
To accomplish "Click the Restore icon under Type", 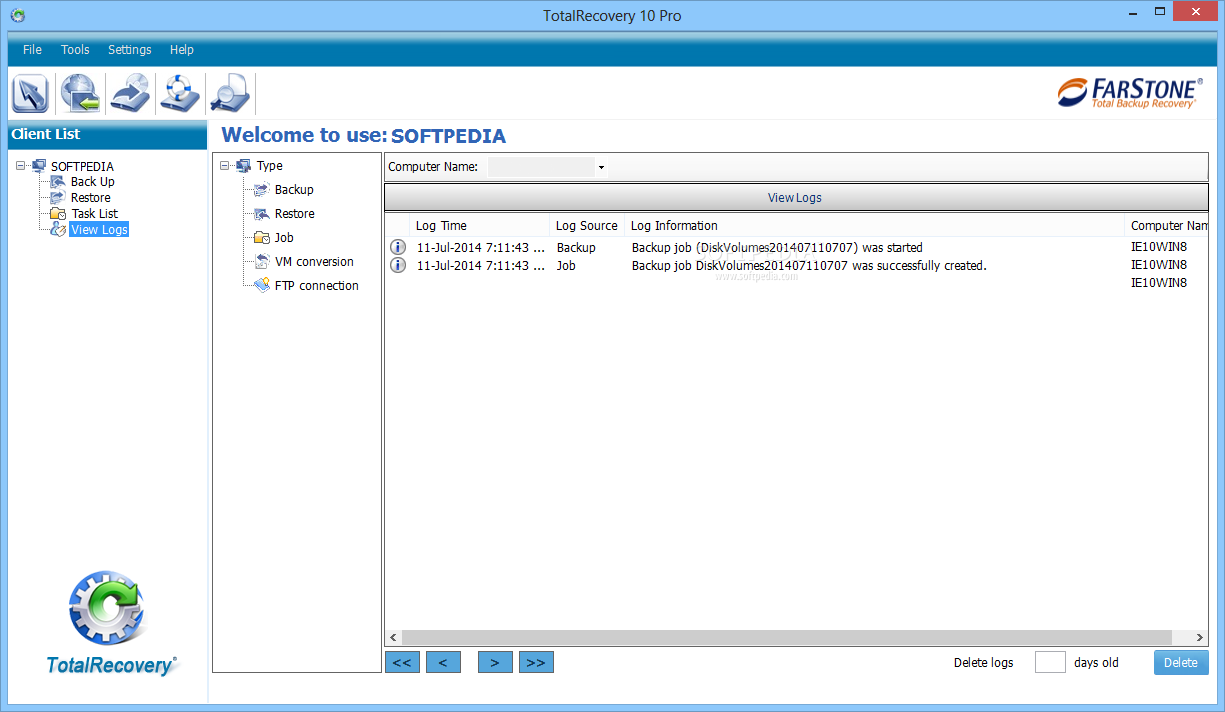I will click(x=262, y=214).
